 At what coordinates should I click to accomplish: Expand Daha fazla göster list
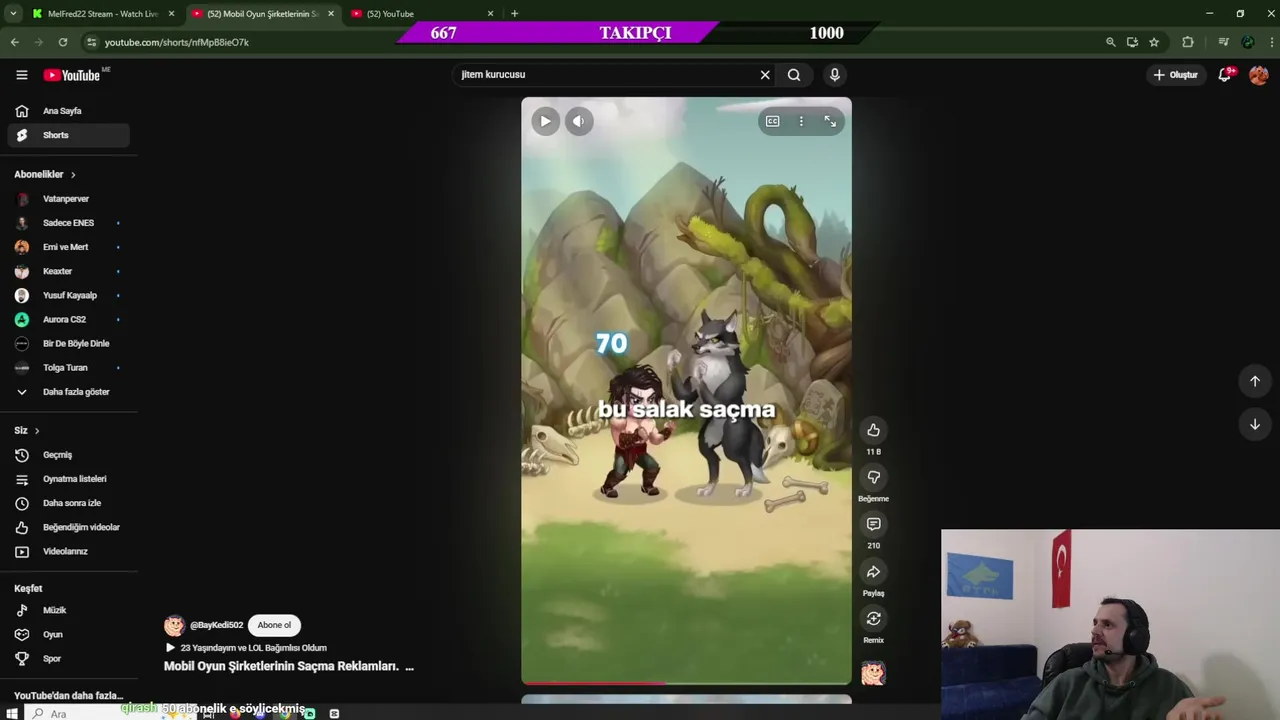point(68,392)
